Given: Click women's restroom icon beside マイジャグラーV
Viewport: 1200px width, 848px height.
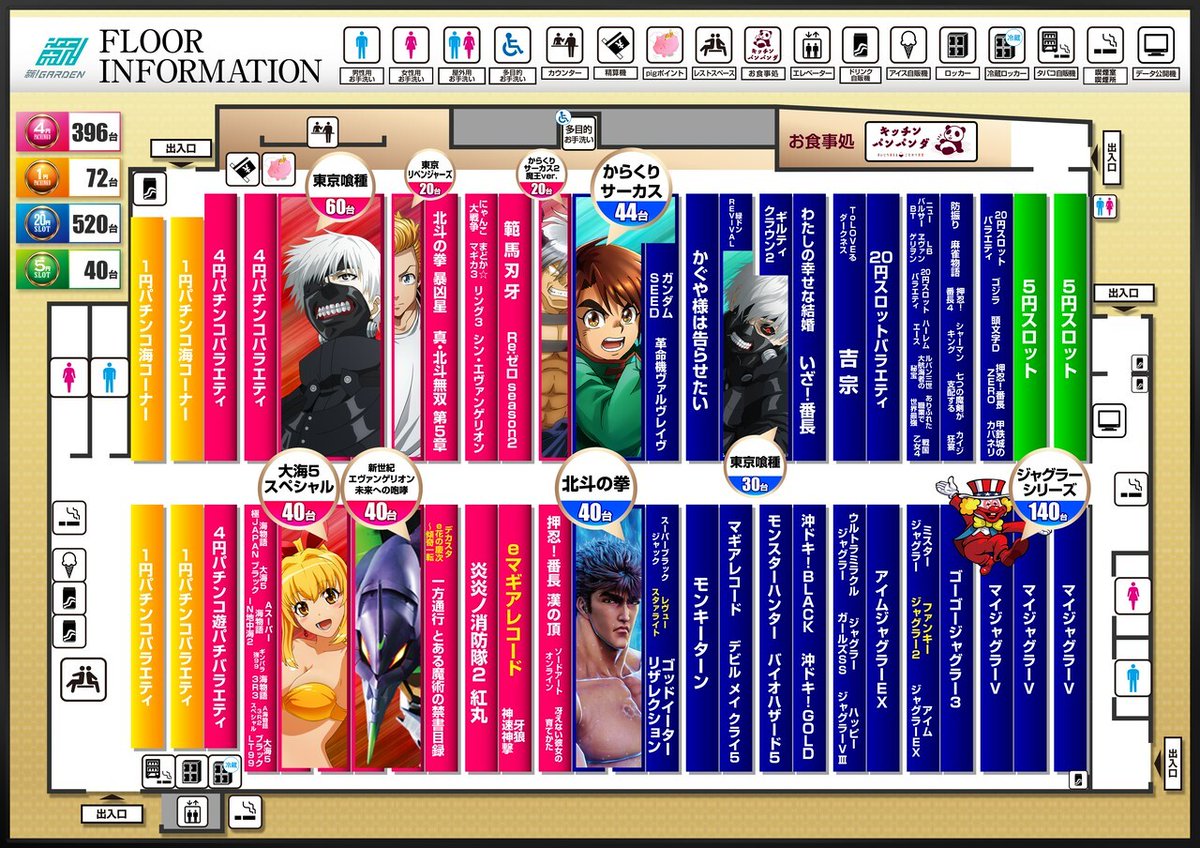Looking at the screenshot, I should 1133,597.
